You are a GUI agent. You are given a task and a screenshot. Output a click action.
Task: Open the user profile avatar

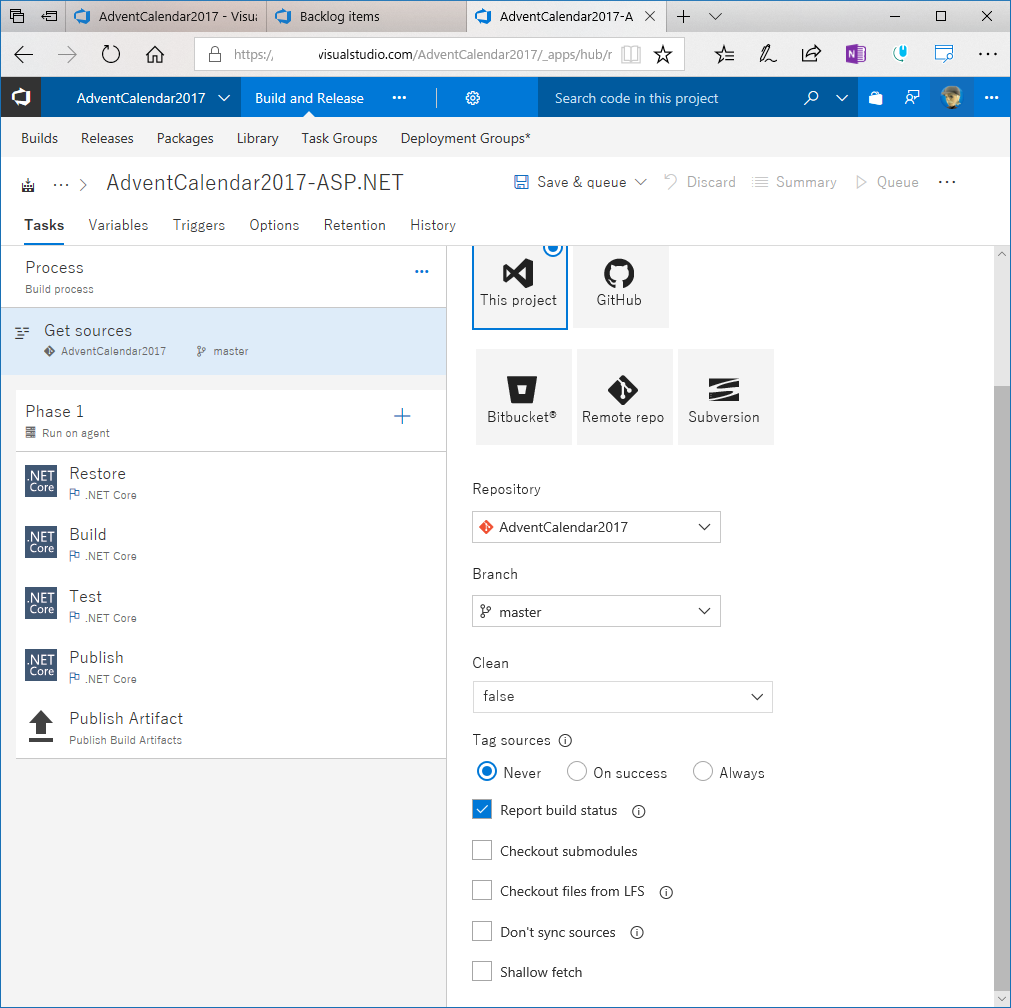click(952, 97)
